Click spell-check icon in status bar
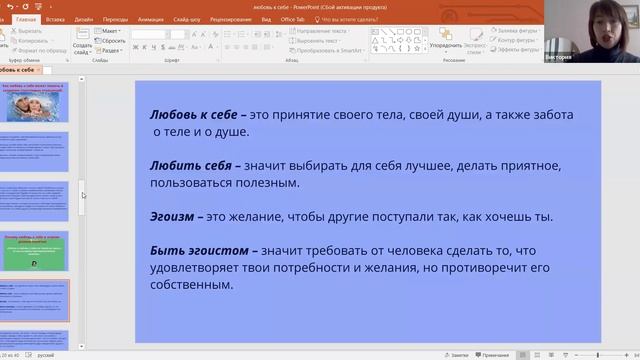 point(29,355)
